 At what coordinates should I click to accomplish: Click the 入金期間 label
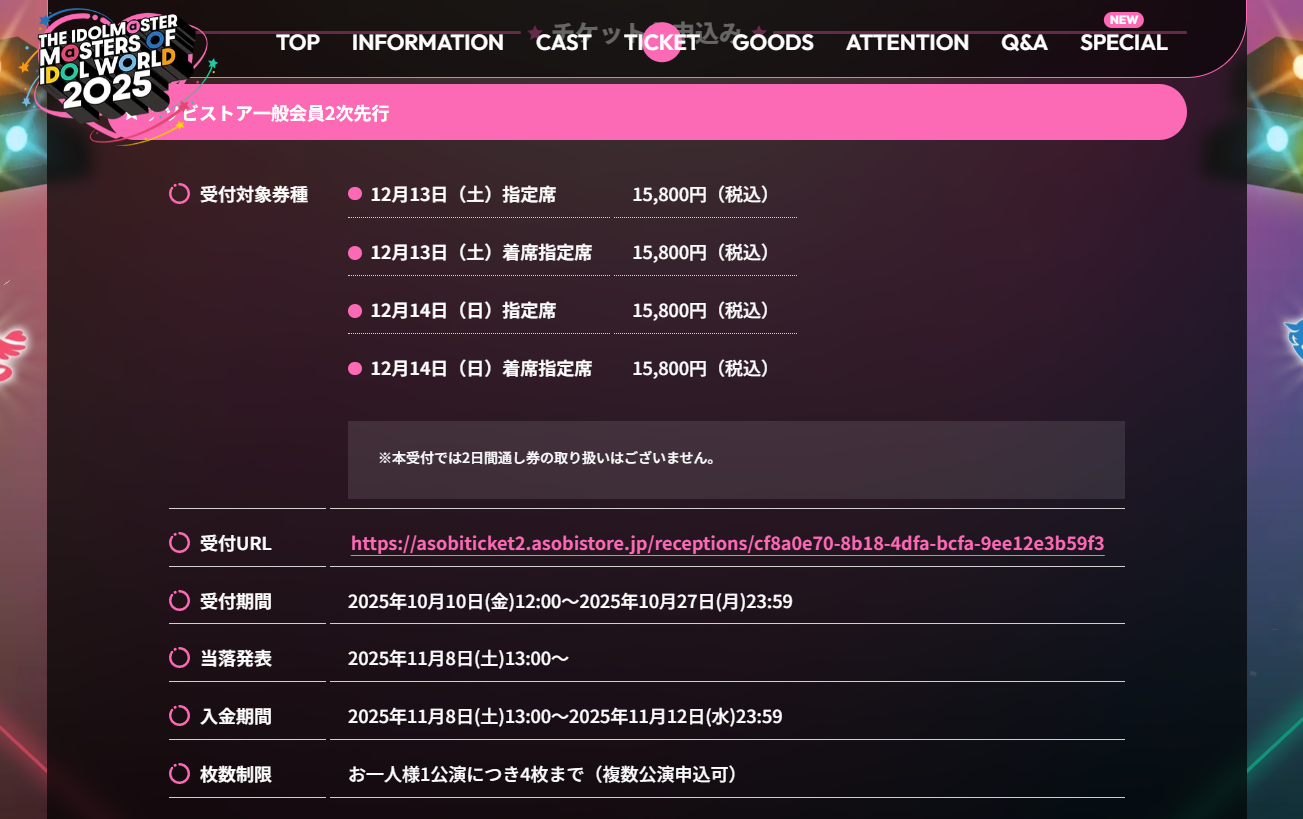[236, 716]
